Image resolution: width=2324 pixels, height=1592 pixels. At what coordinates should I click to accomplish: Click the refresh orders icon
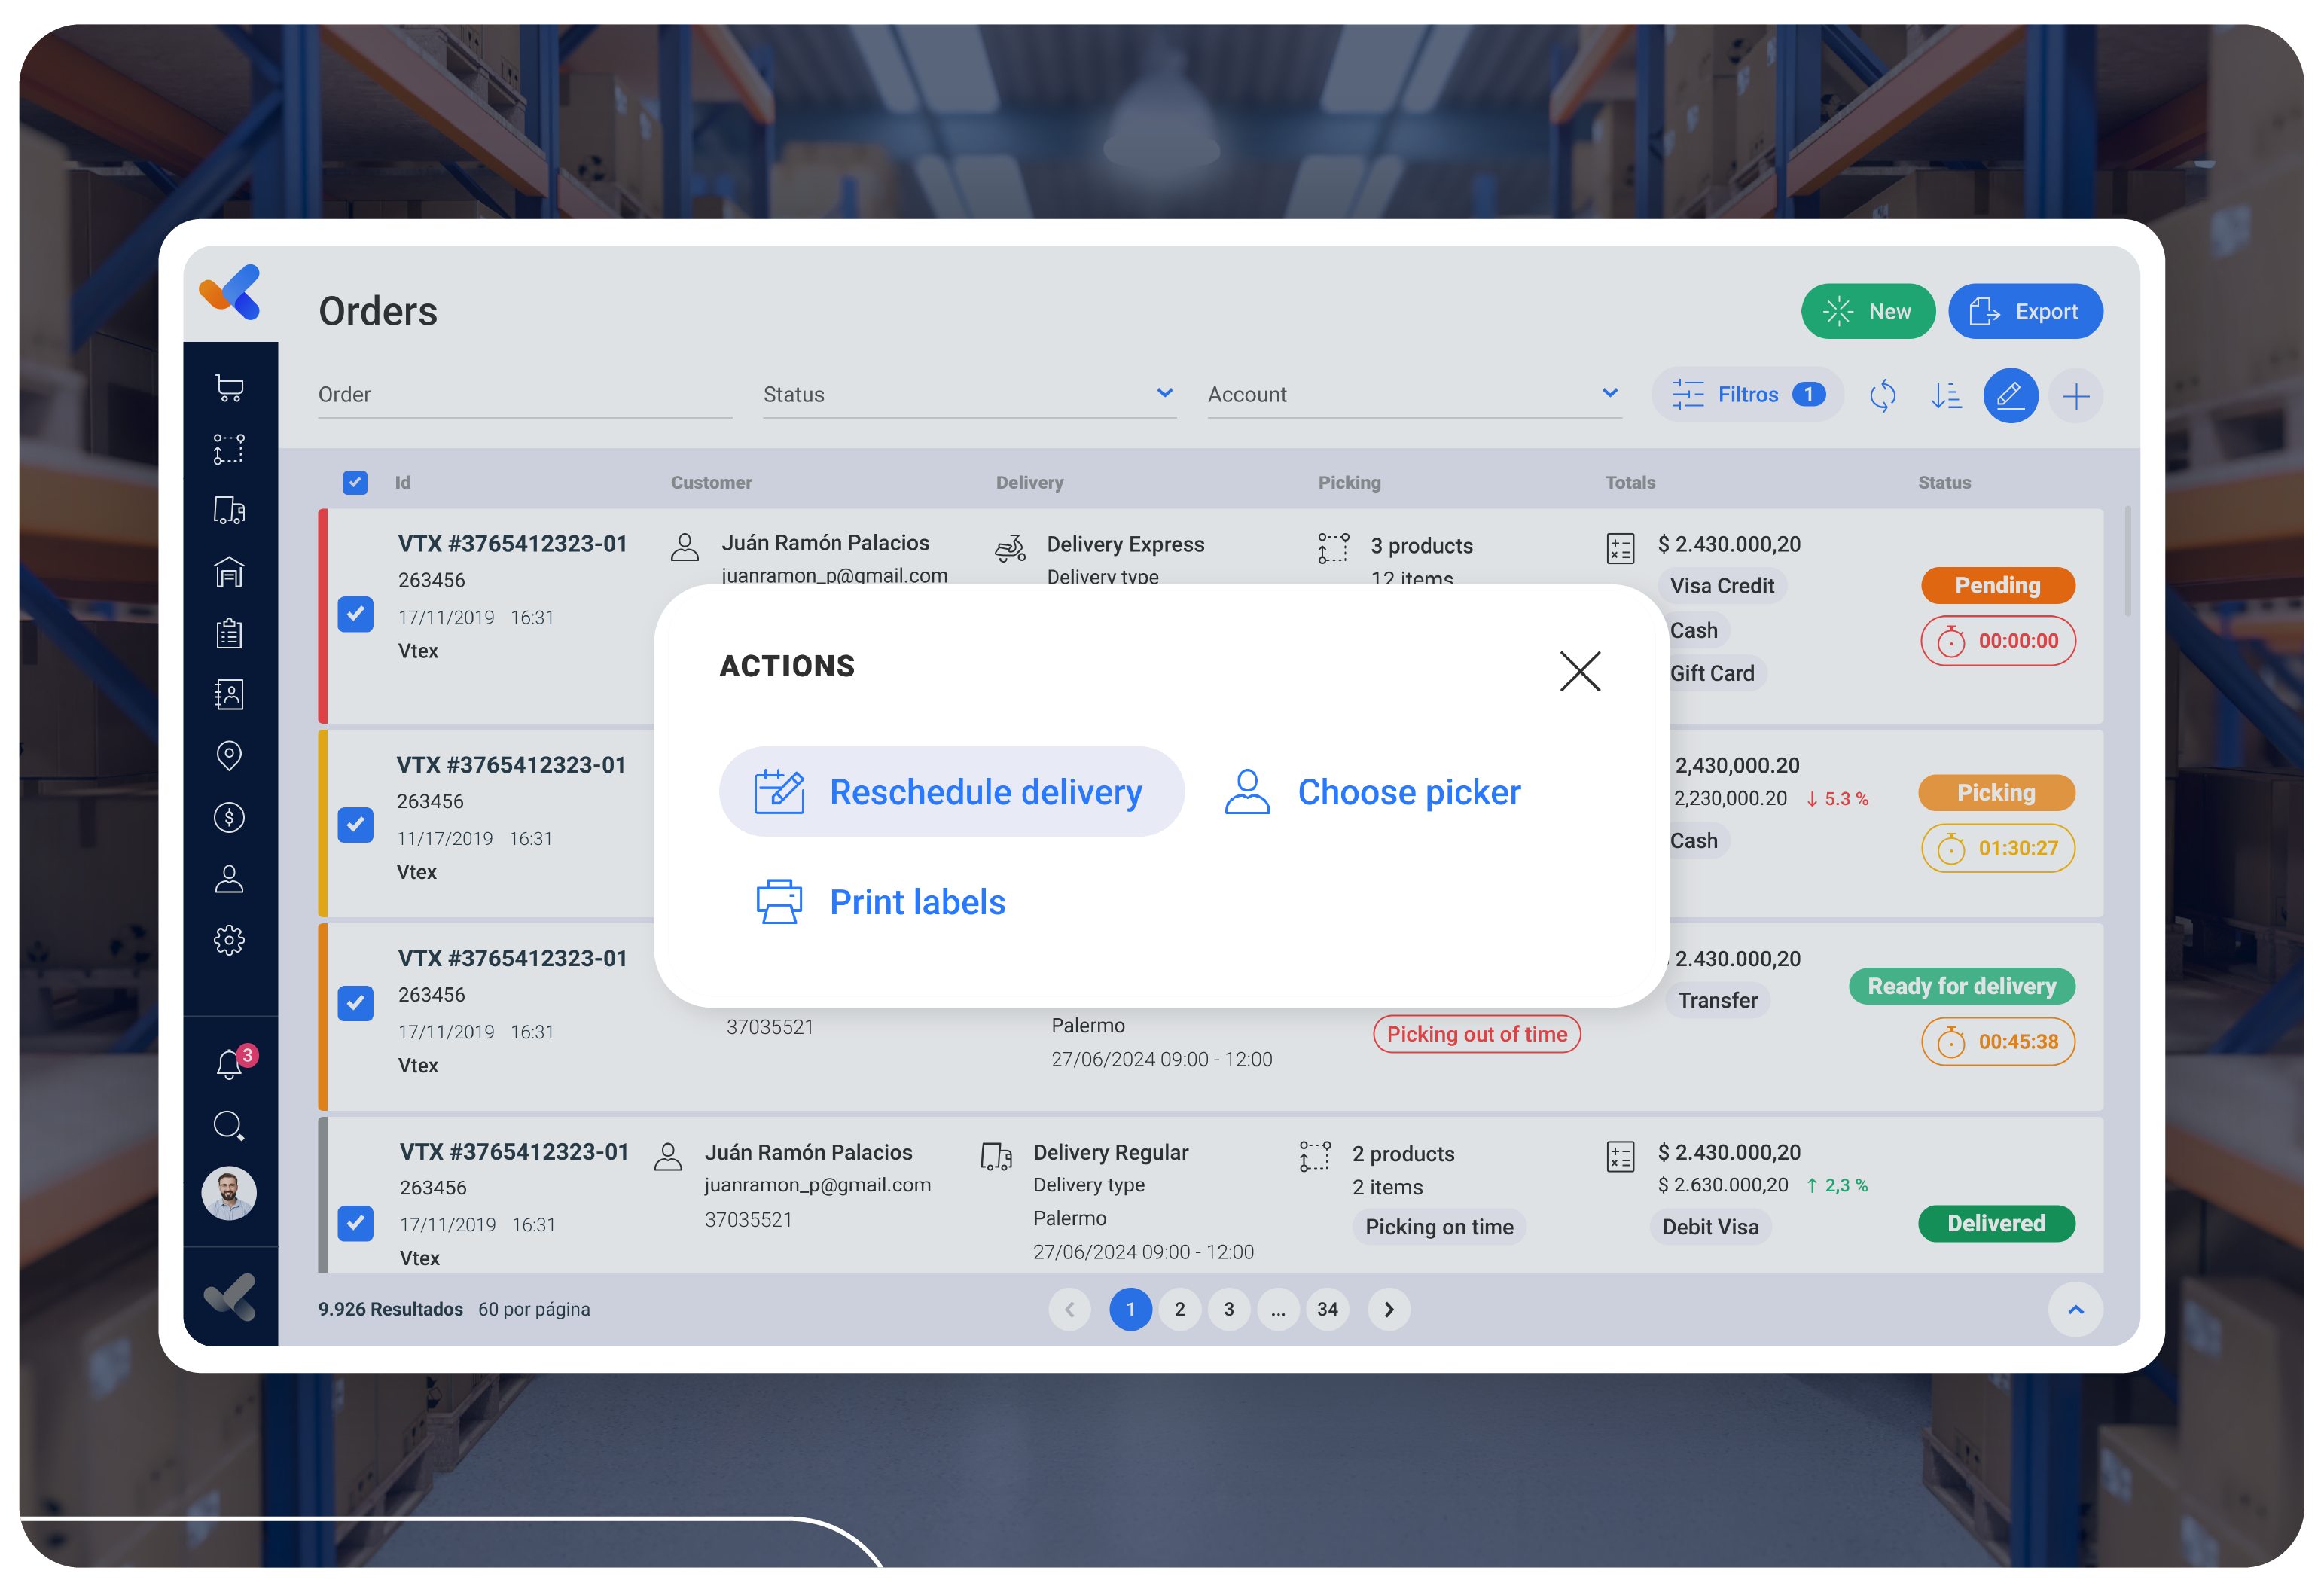pos(1882,395)
